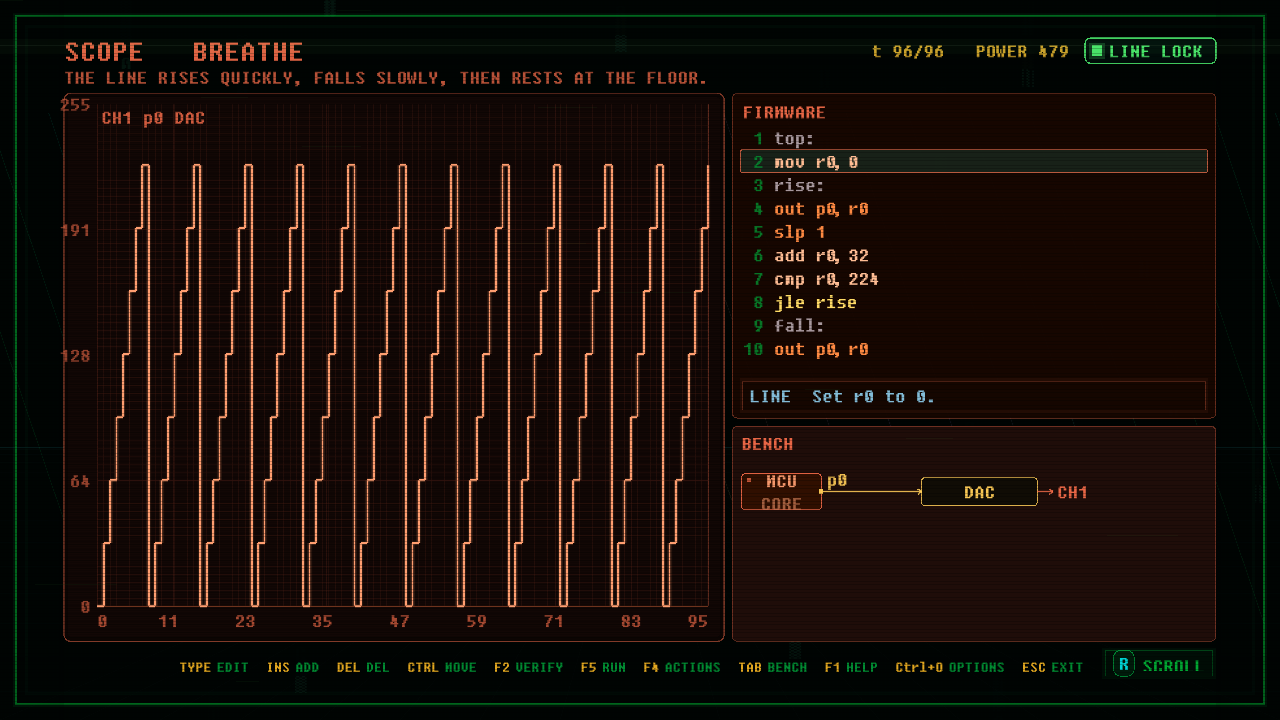Viewport: 1280px width, 720px height.
Task: Click the 255 y-axis label
Action: coord(76,105)
